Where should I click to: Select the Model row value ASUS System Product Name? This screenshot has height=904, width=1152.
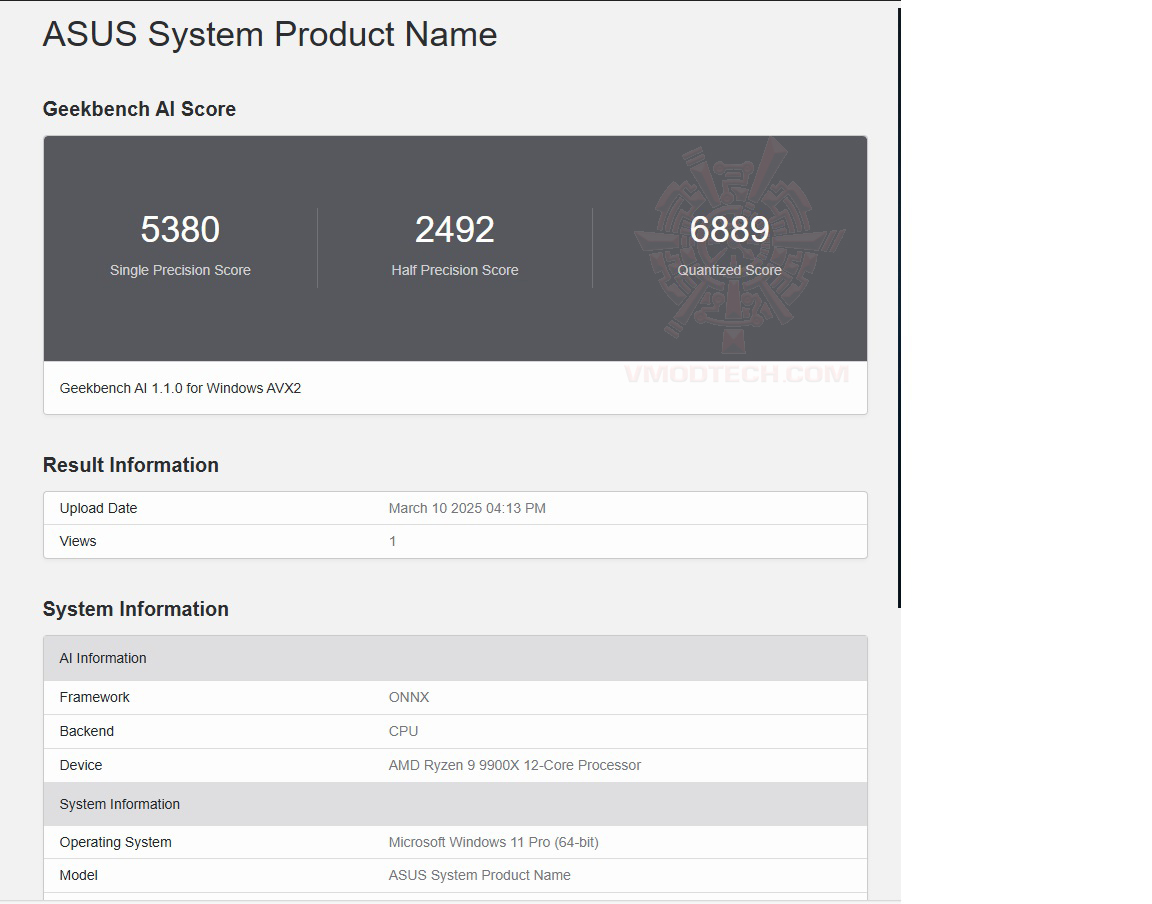click(479, 875)
